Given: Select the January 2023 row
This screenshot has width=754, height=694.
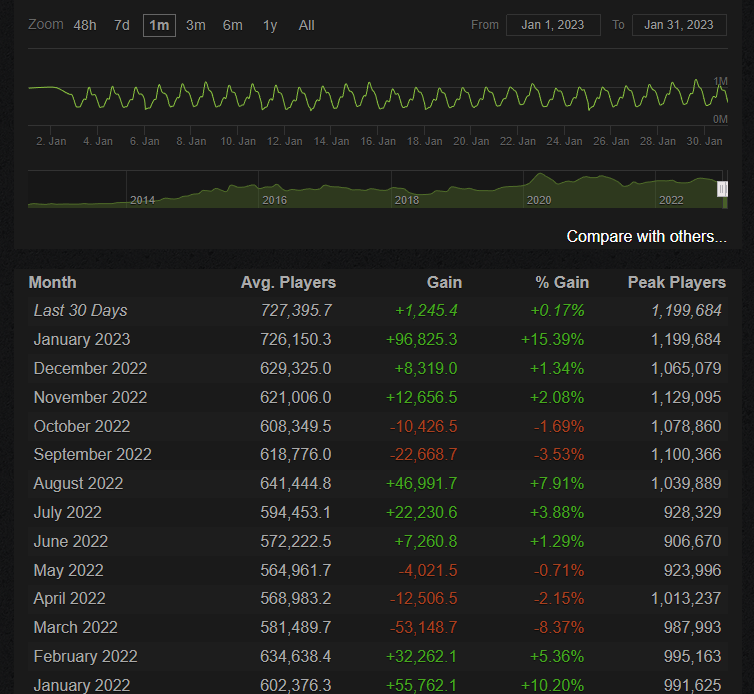Looking at the screenshot, I should point(82,340).
